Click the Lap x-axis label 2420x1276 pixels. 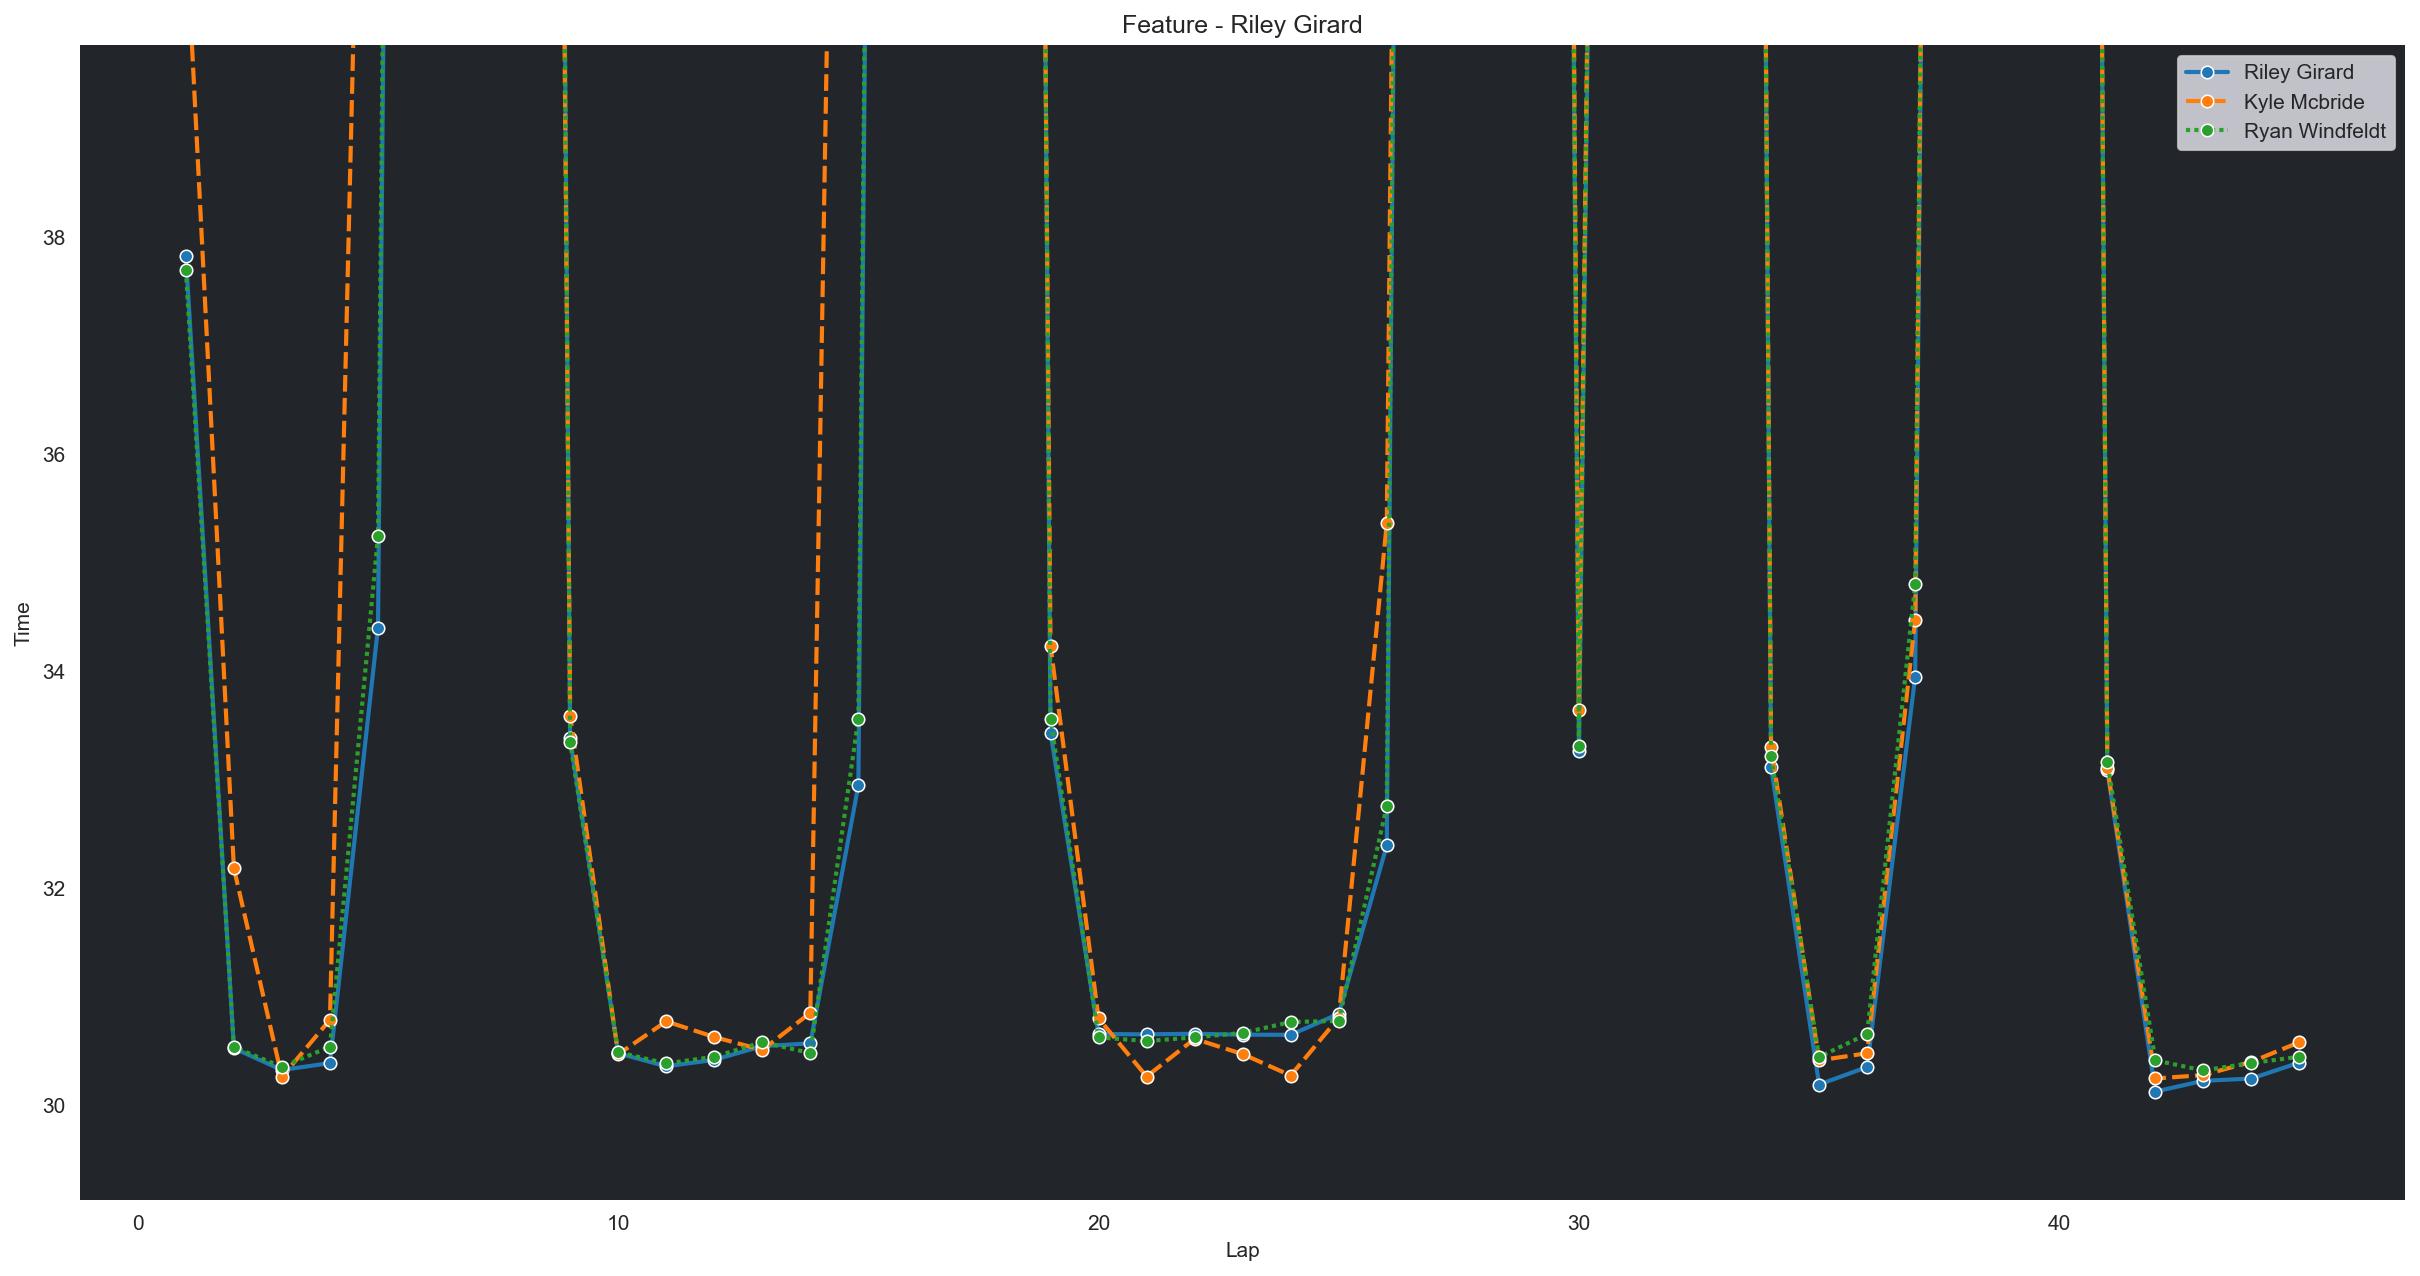(x=1241, y=1250)
